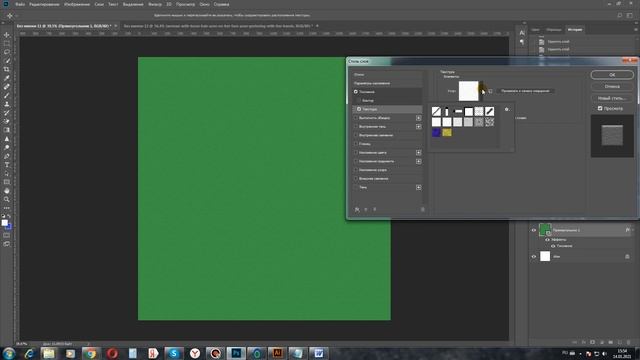
Task: Click the Отмена cancel button
Action: click(612, 87)
